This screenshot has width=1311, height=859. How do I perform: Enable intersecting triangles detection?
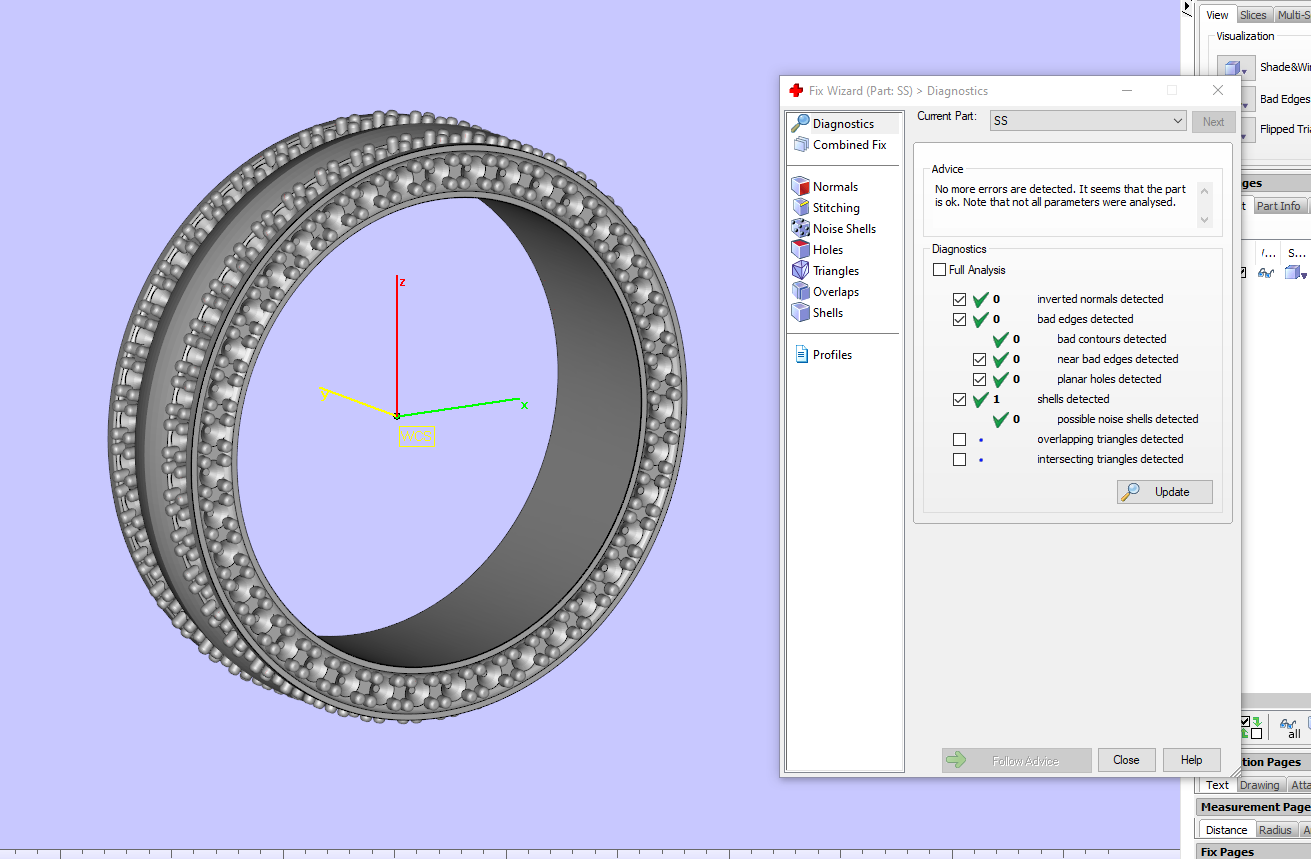[x=960, y=460]
